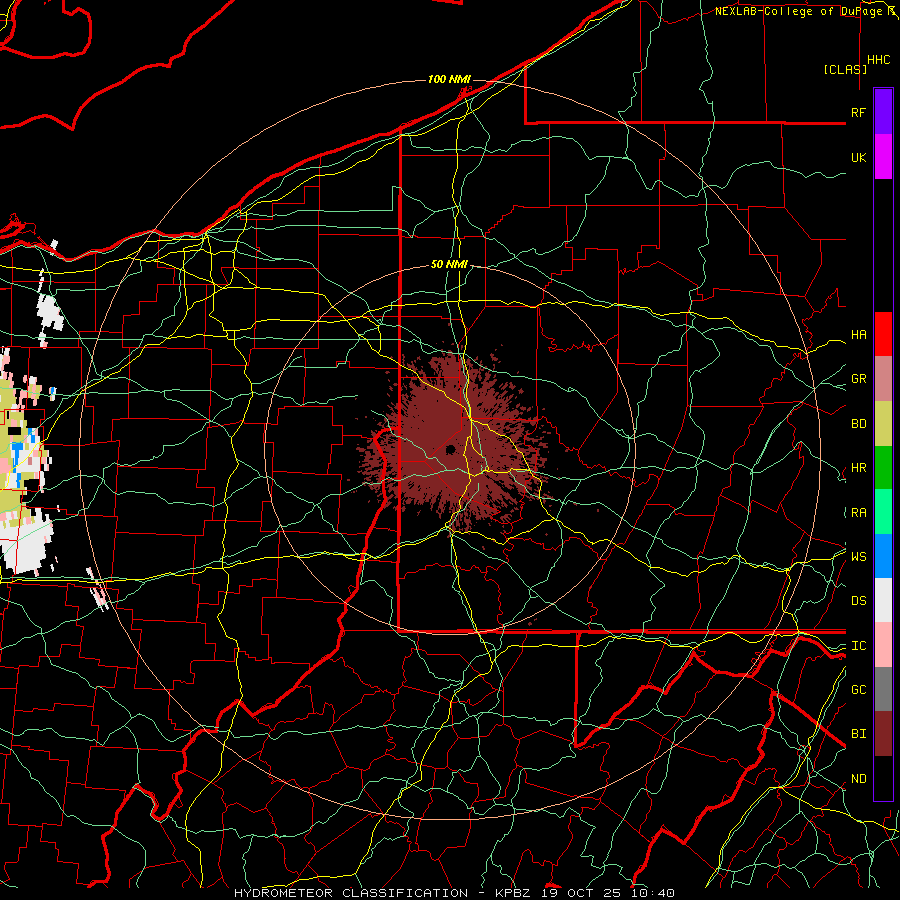Select the BD olive legend swatch
Screen dimensions: 900x900
click(883, 424)
